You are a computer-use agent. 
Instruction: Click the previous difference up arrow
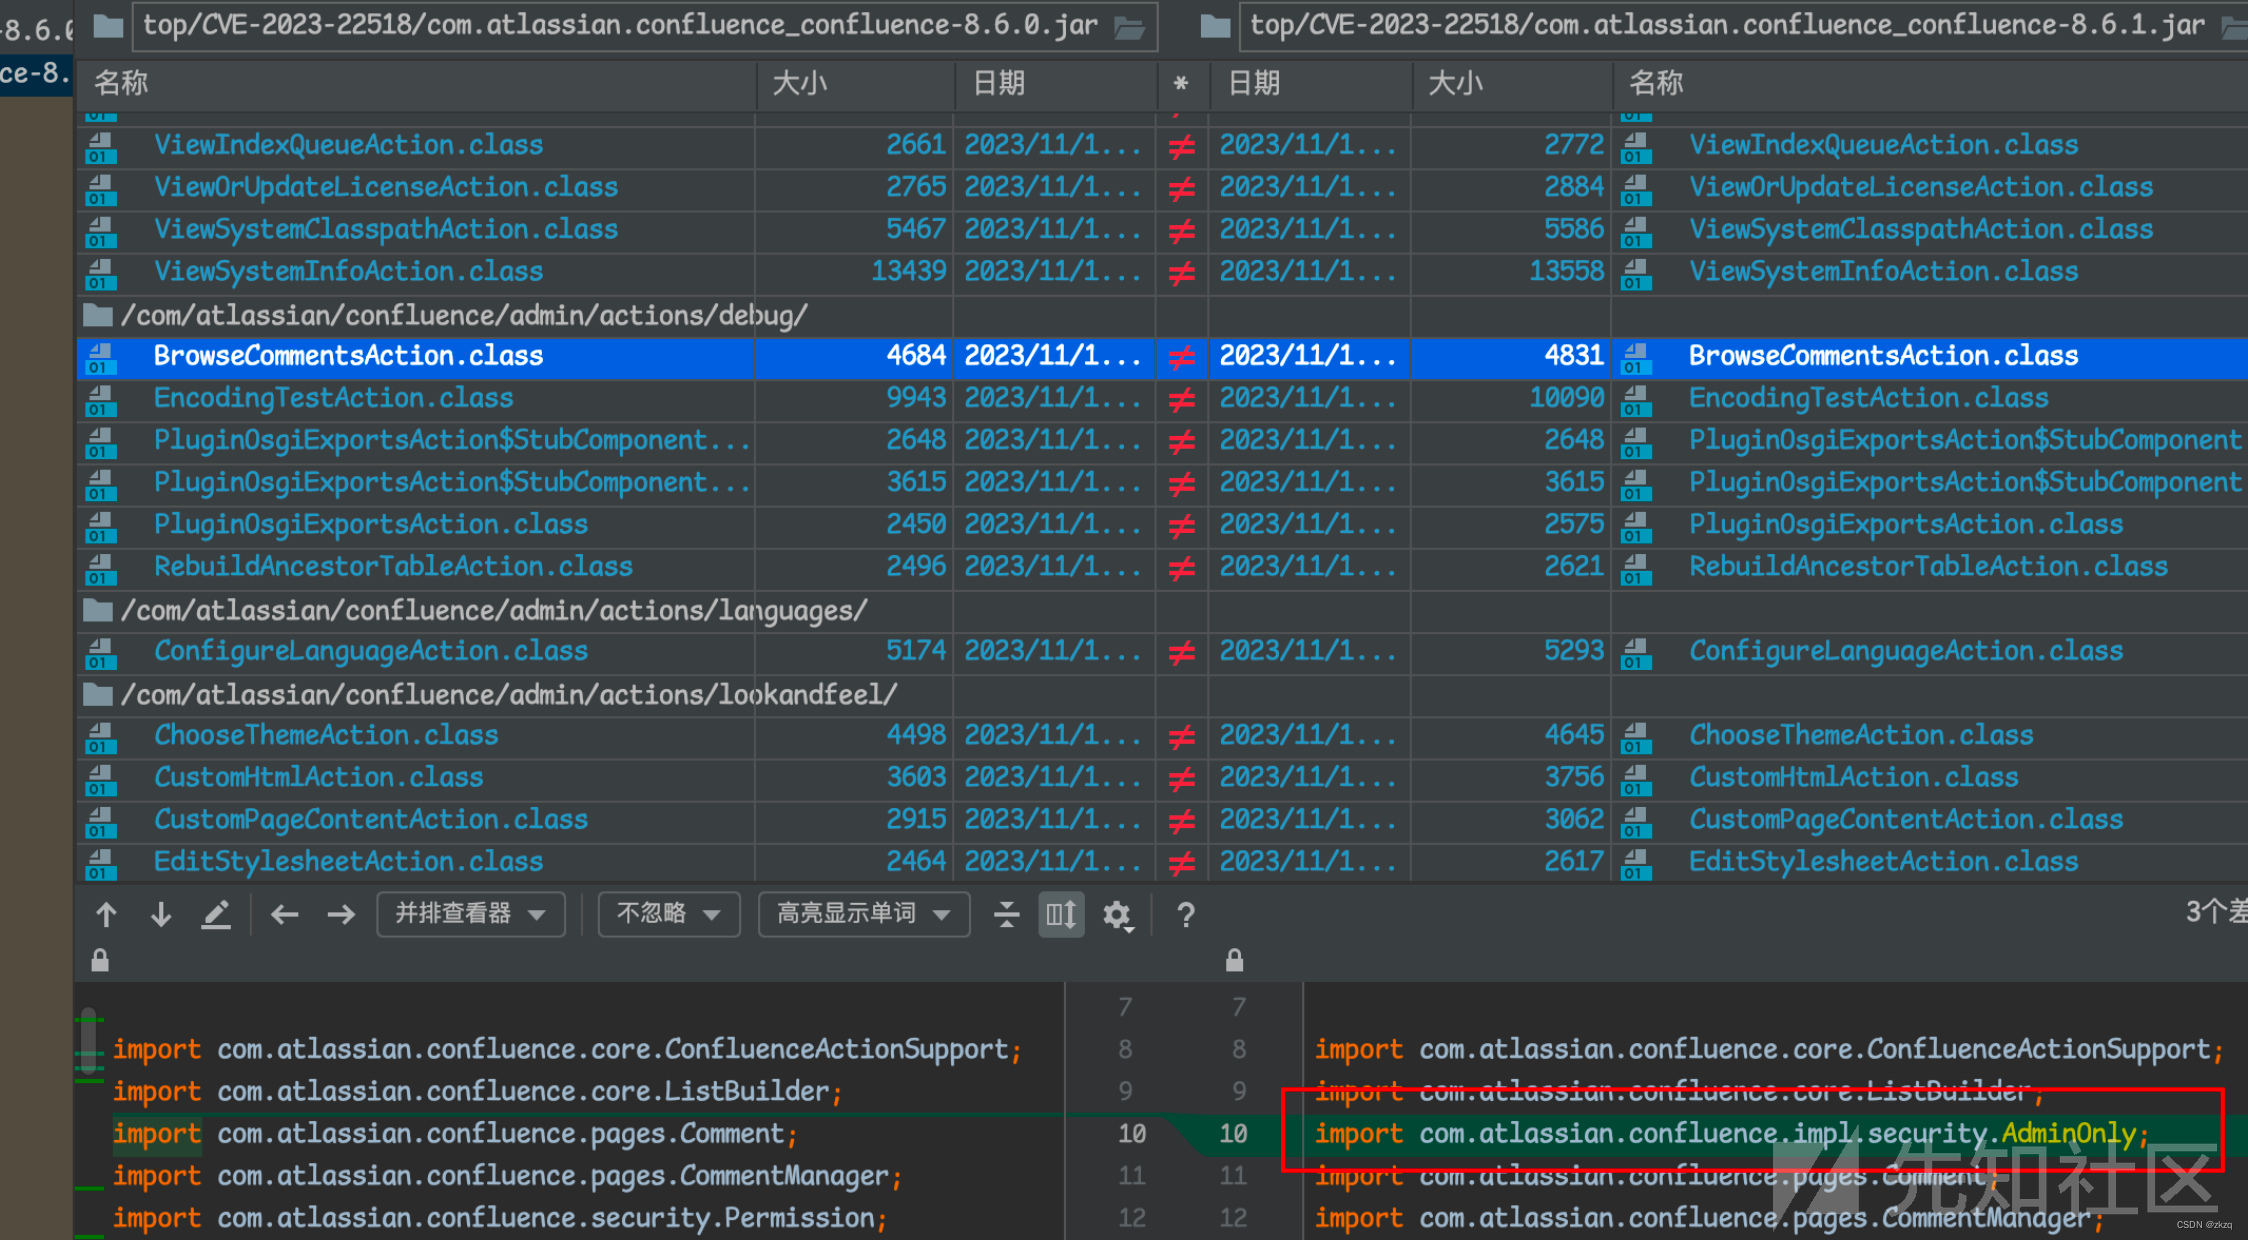pos(106,914)
